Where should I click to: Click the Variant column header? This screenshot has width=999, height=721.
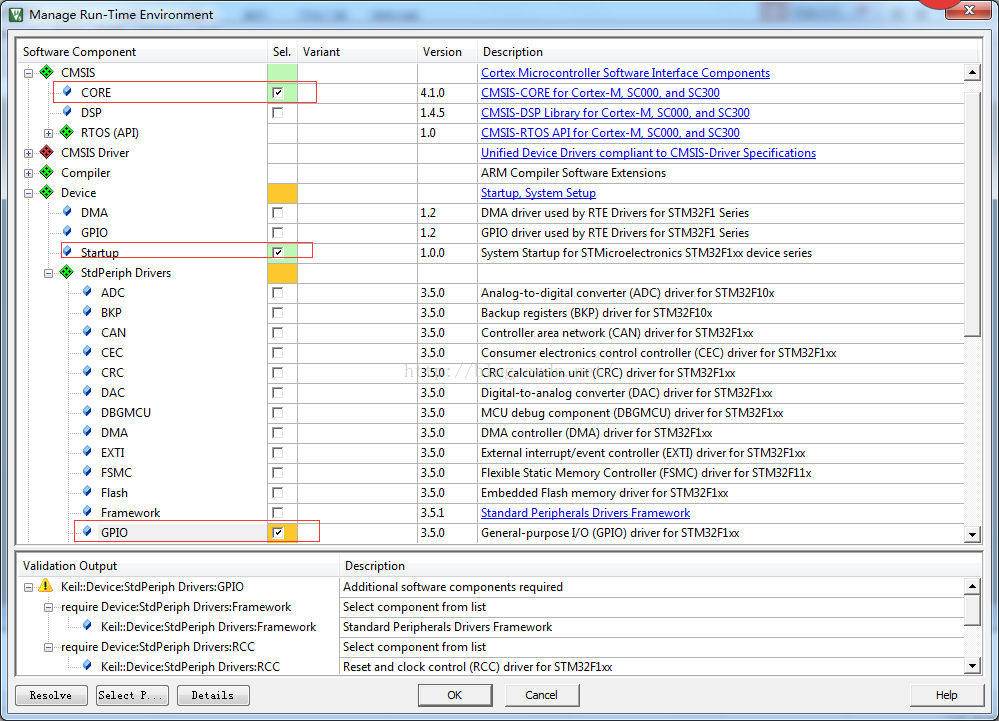[357, 52]
